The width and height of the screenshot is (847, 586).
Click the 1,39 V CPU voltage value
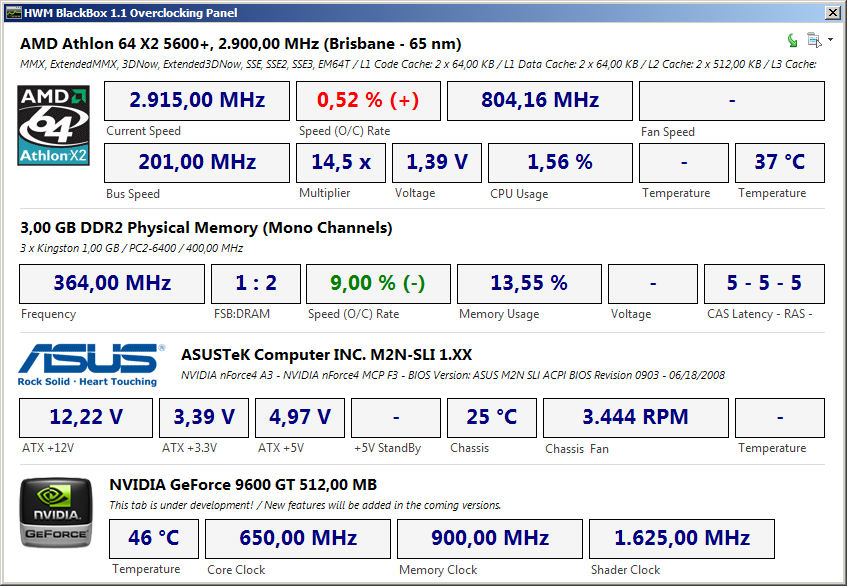click(436, 163)
